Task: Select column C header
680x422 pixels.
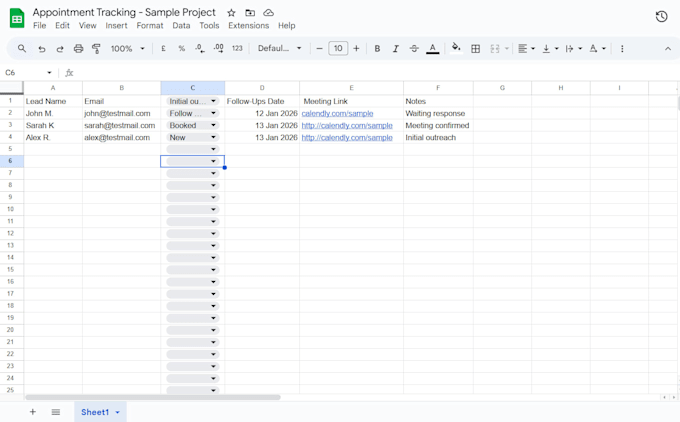Action: point(193,88)
